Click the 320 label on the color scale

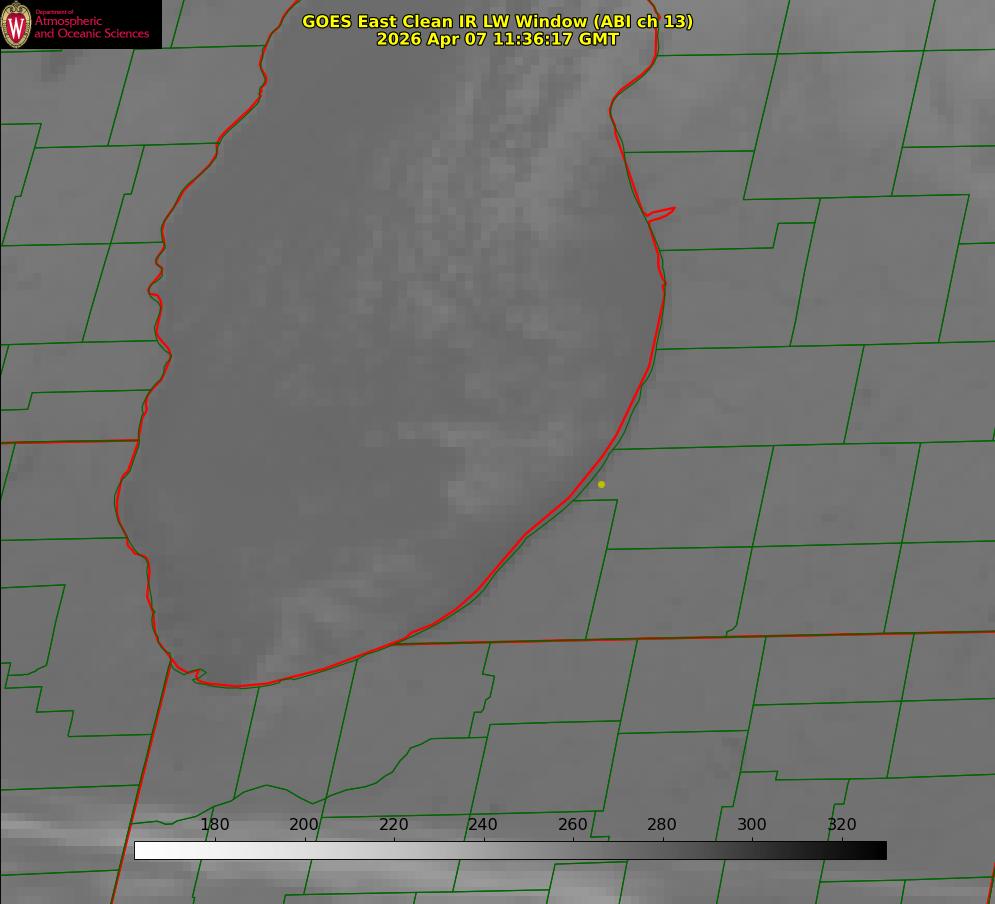point(842,824)
